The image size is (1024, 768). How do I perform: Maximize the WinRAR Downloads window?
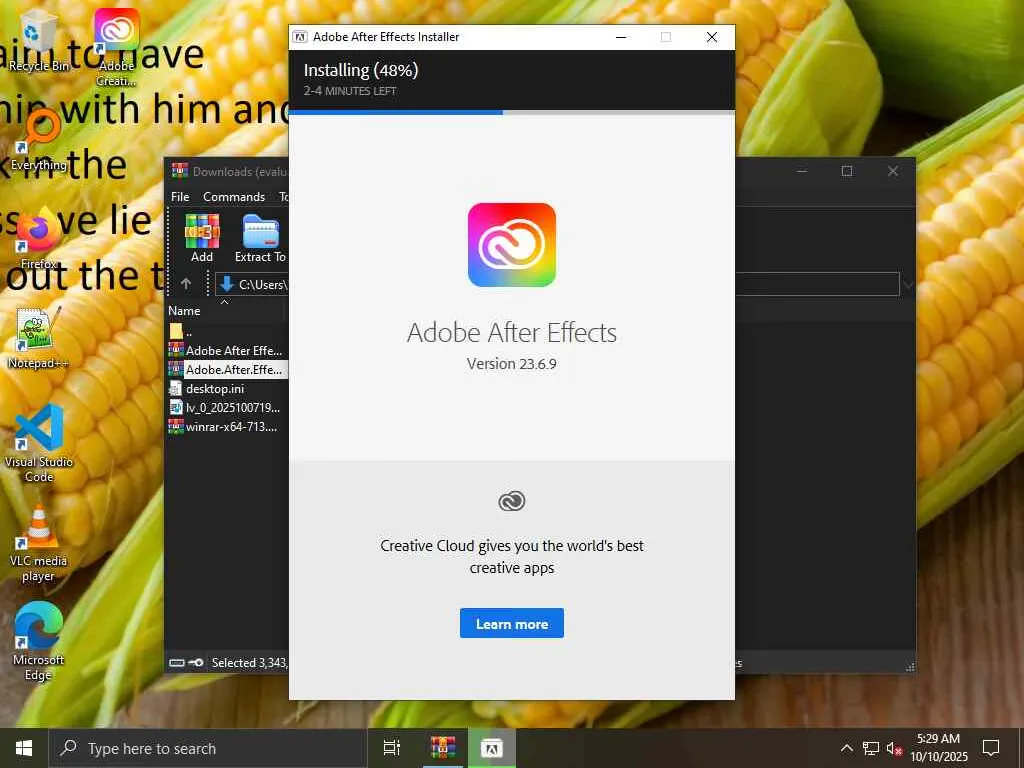[847, 171]
